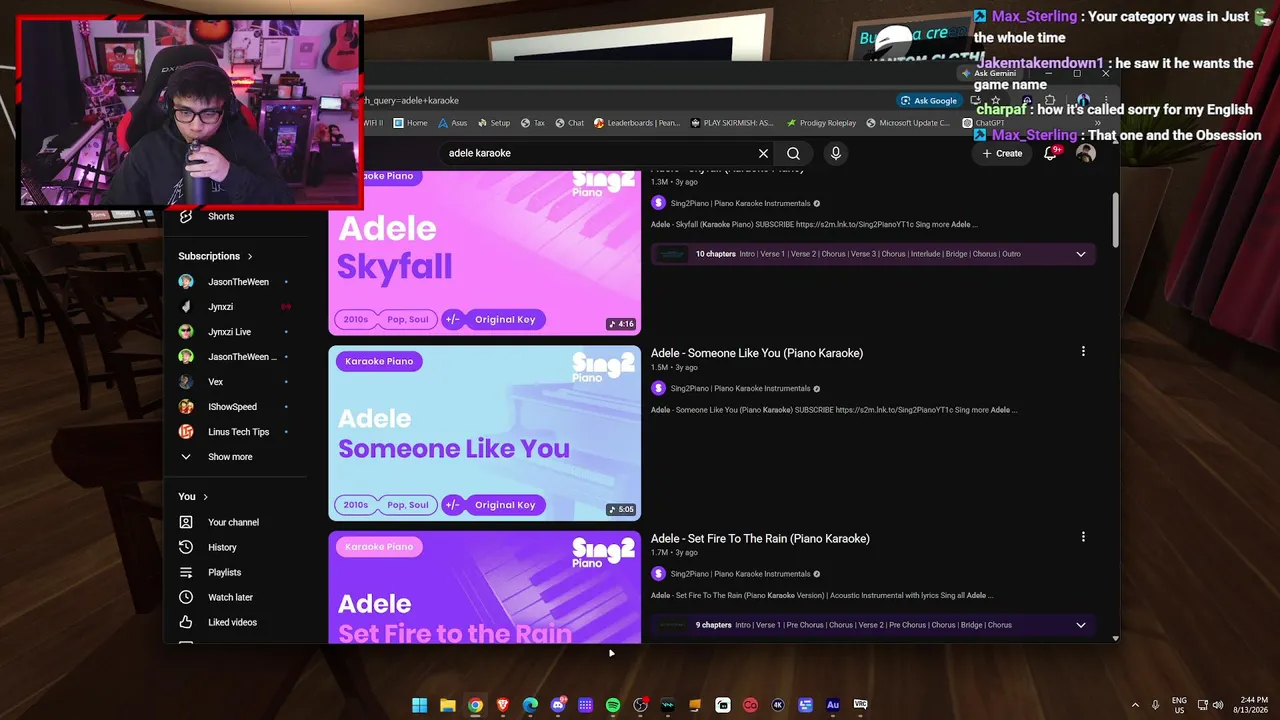Open VRChat from the taskbar

click(x=860, y=705)
